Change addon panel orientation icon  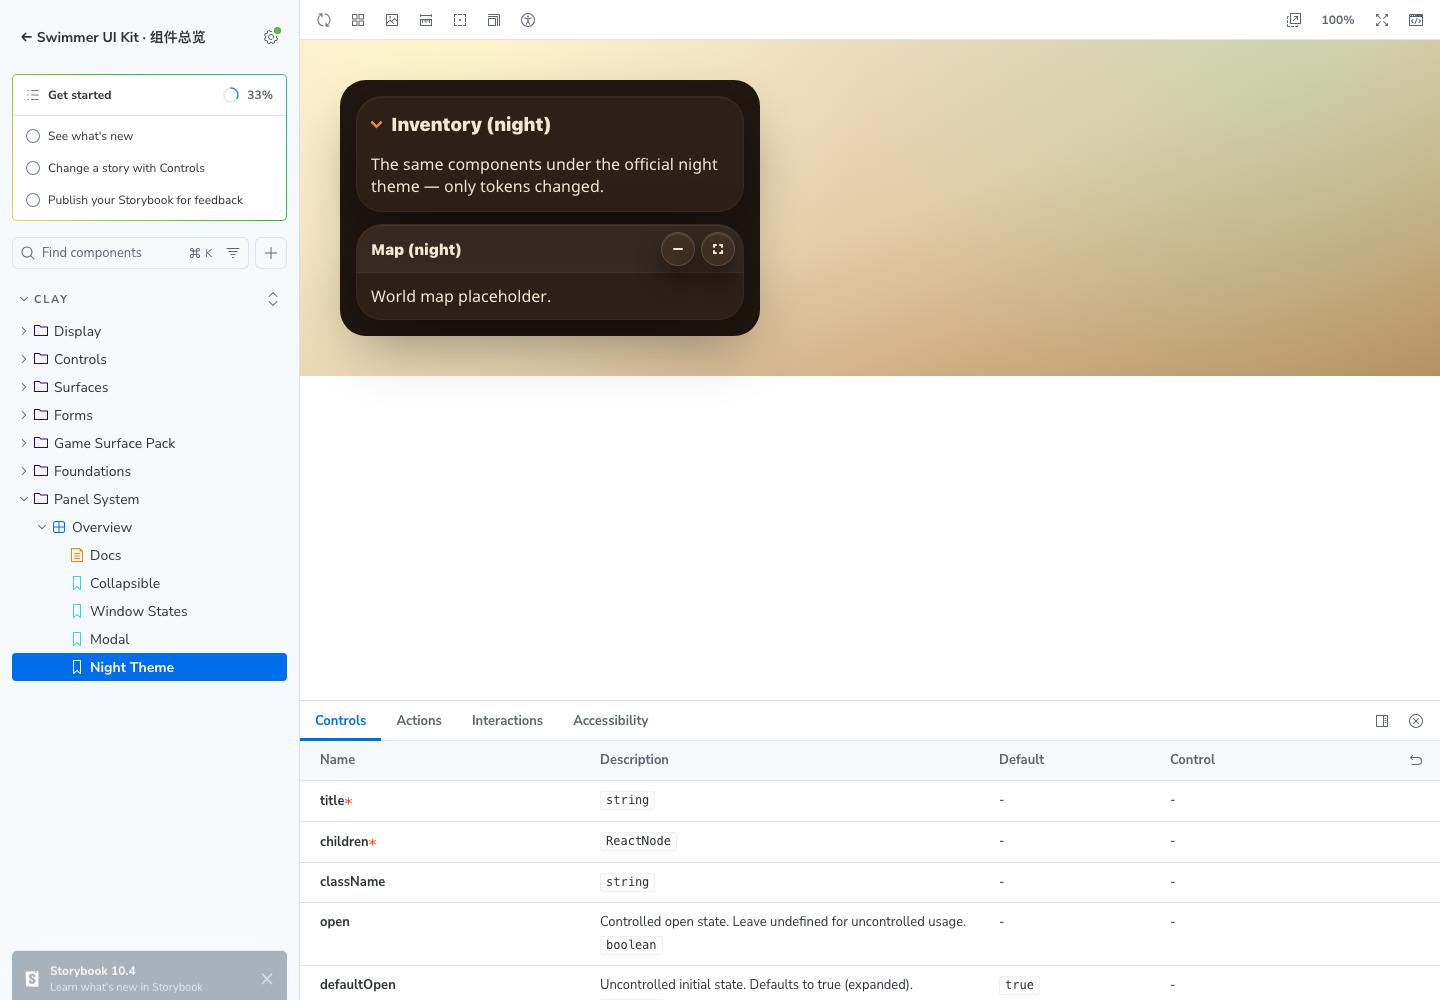(1382, 721)
